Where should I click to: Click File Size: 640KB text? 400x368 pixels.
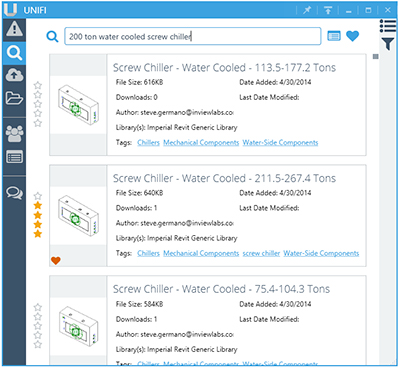(139, 193)
